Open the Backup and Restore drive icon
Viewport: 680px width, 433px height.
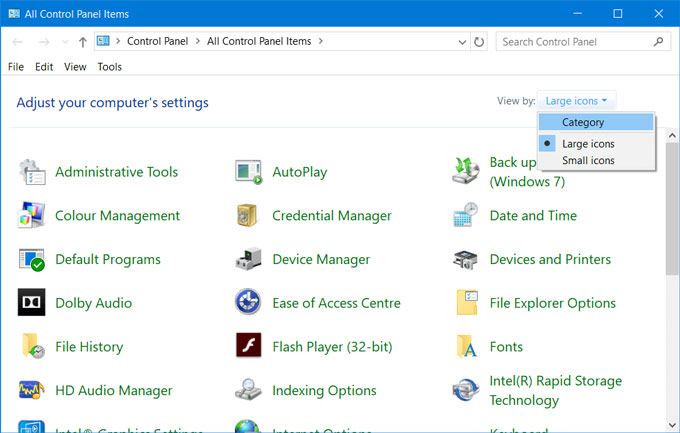point(466,171)
